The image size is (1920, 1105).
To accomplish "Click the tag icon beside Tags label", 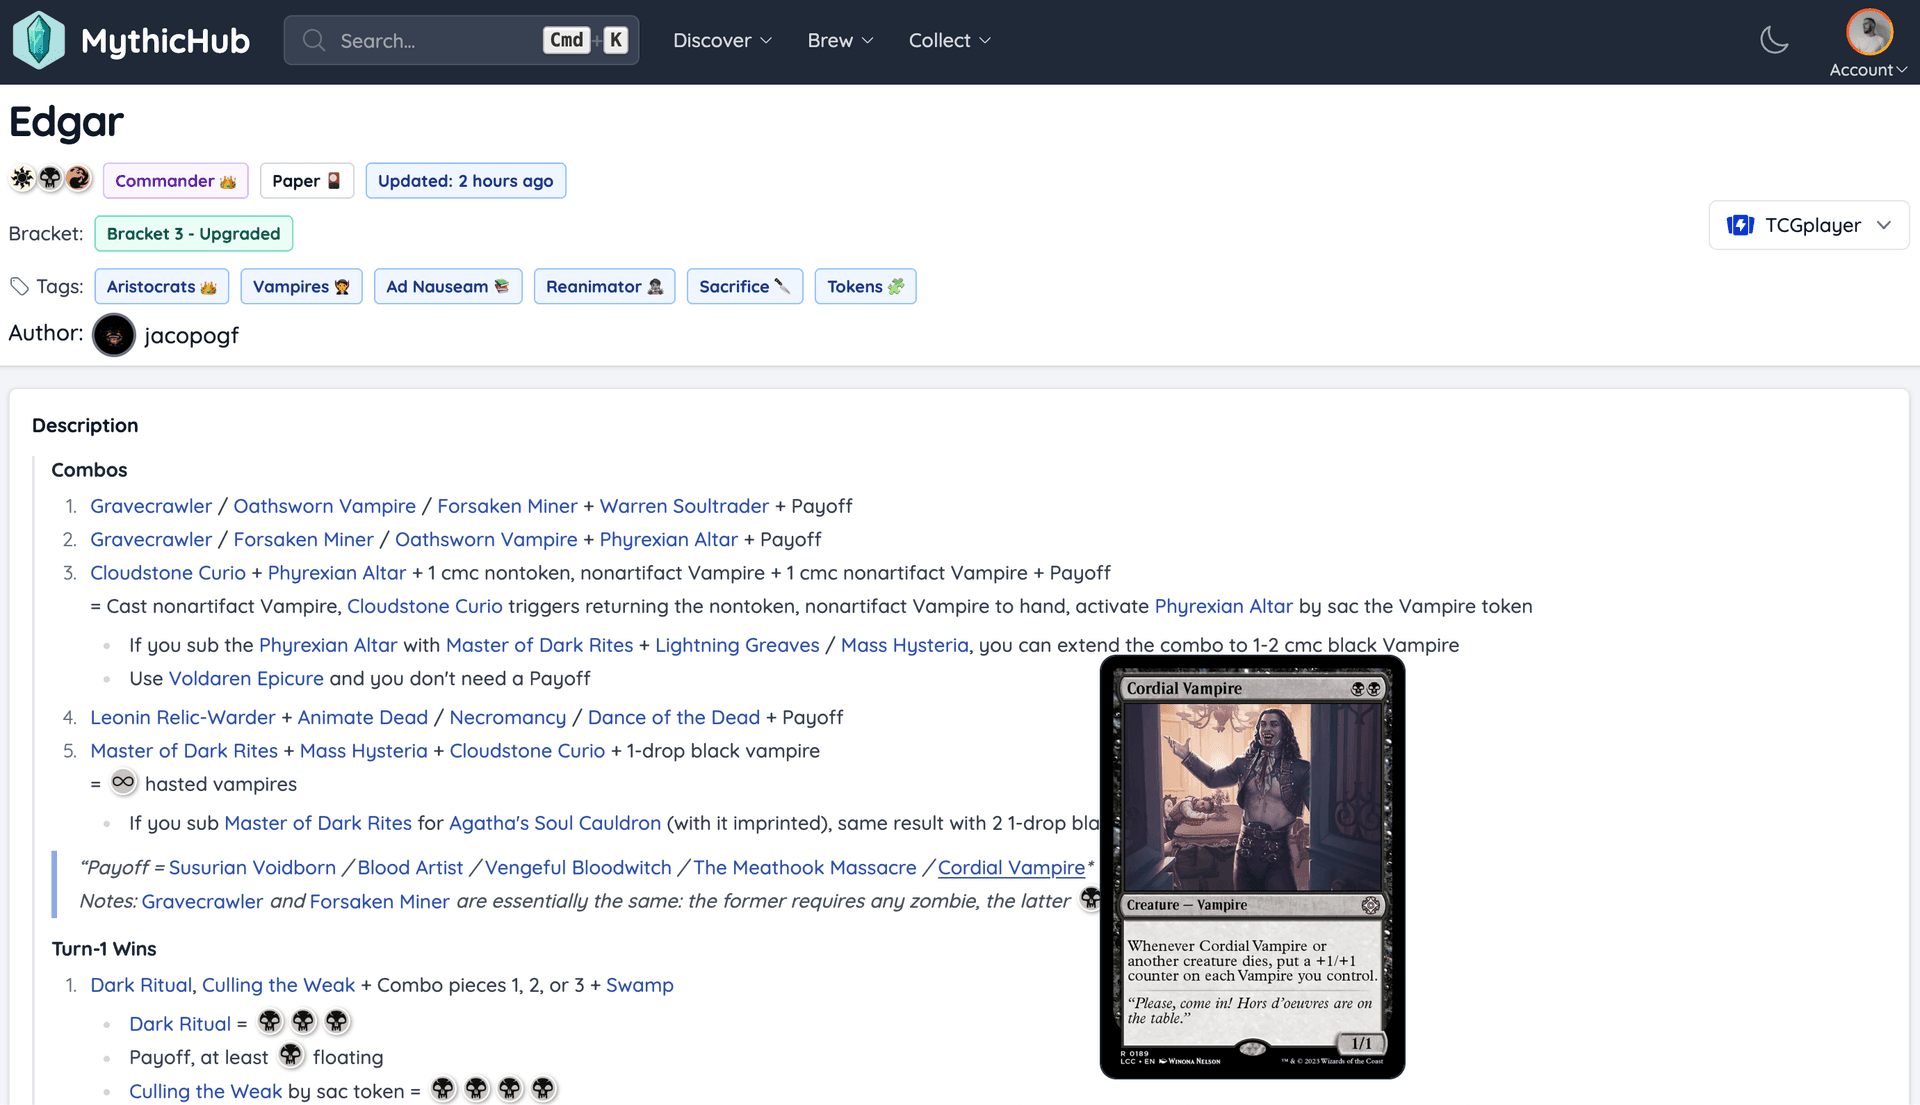I will pyautogui.click(x=20, y=287).
